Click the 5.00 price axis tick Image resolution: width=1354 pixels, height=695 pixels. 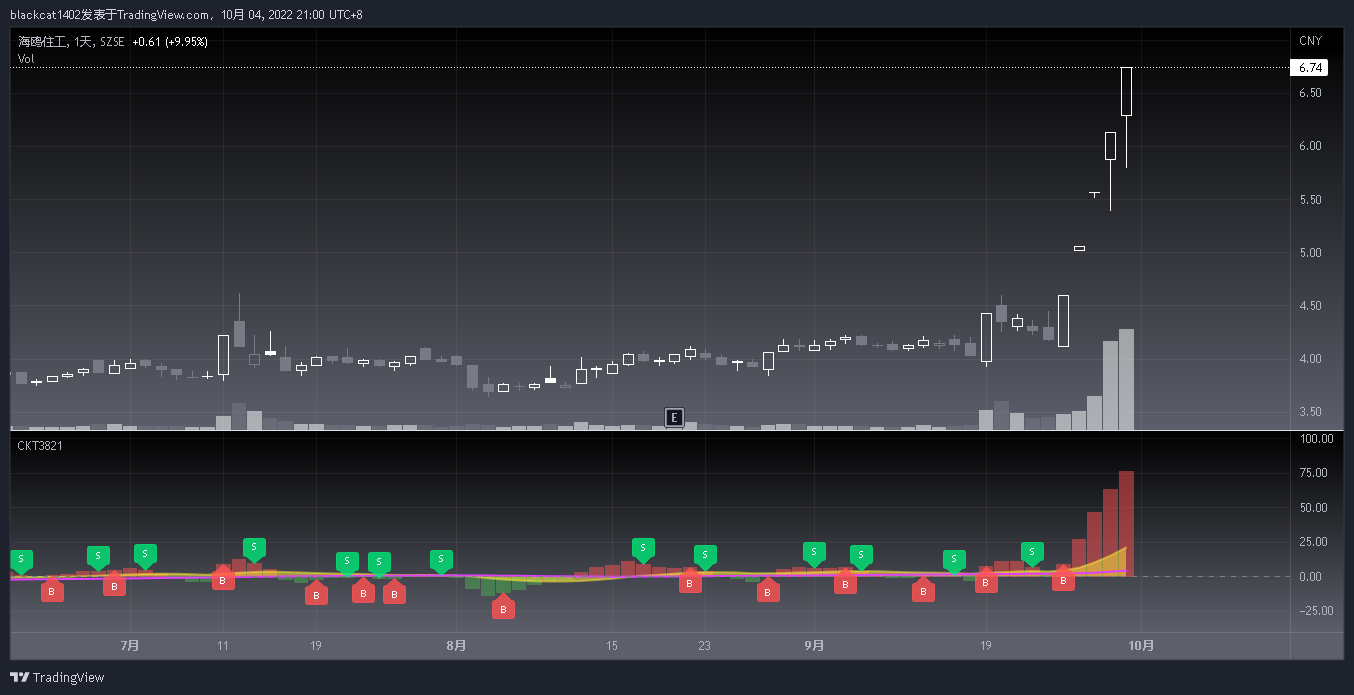point(1310,253)
